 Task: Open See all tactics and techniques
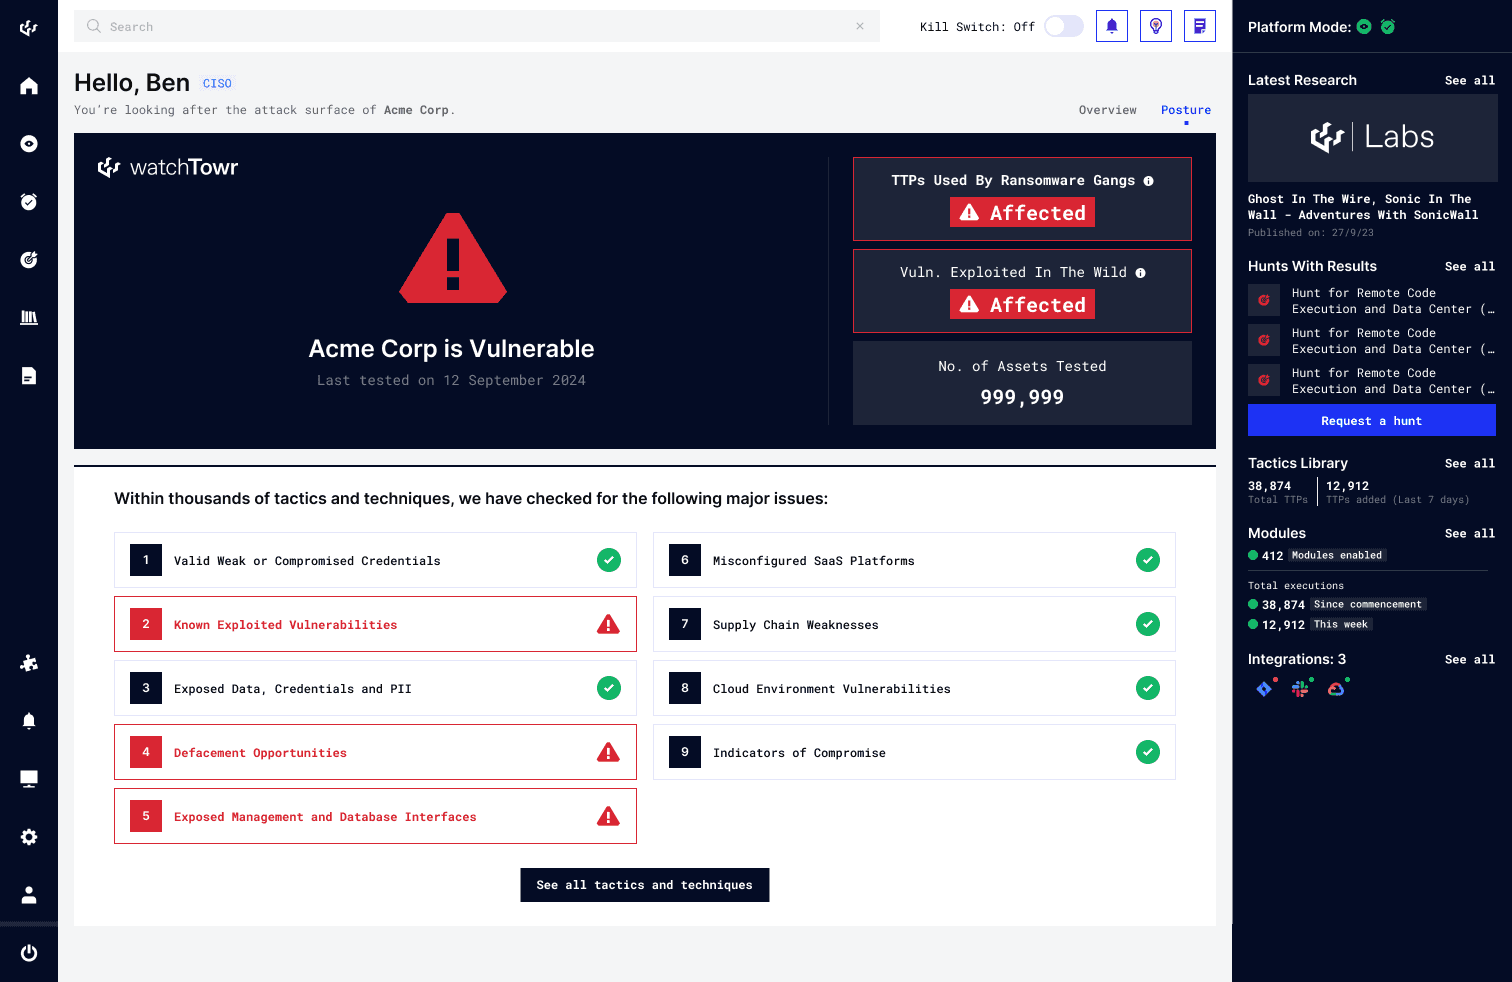pos(645,885)
